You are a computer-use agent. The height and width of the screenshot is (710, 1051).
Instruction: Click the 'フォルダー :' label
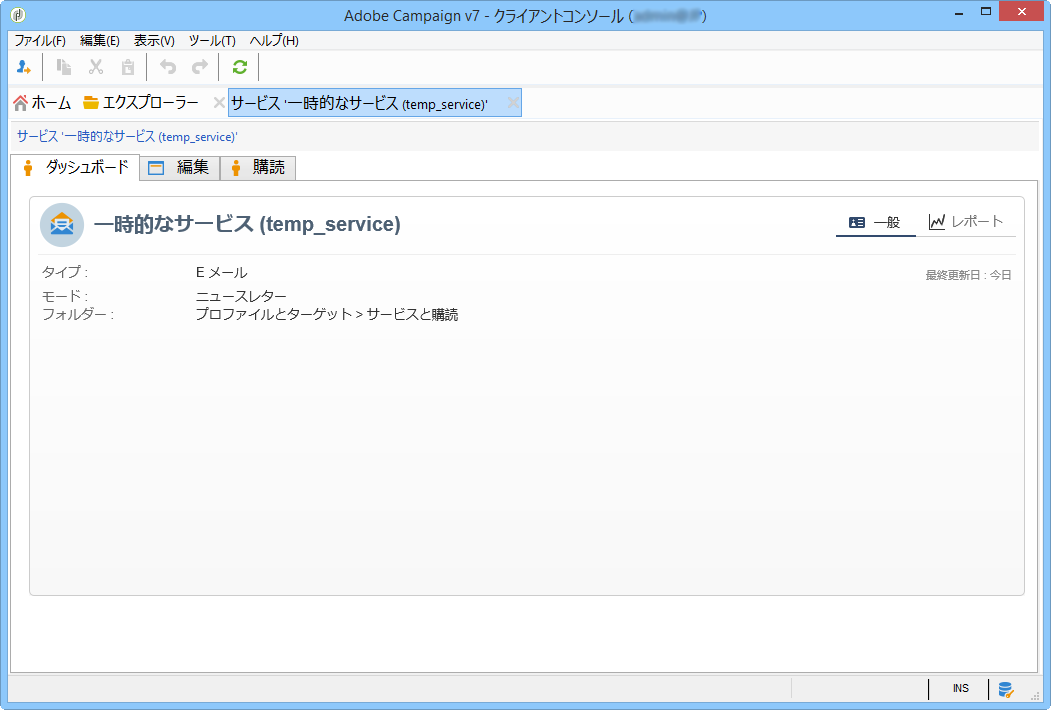point(78,314)
